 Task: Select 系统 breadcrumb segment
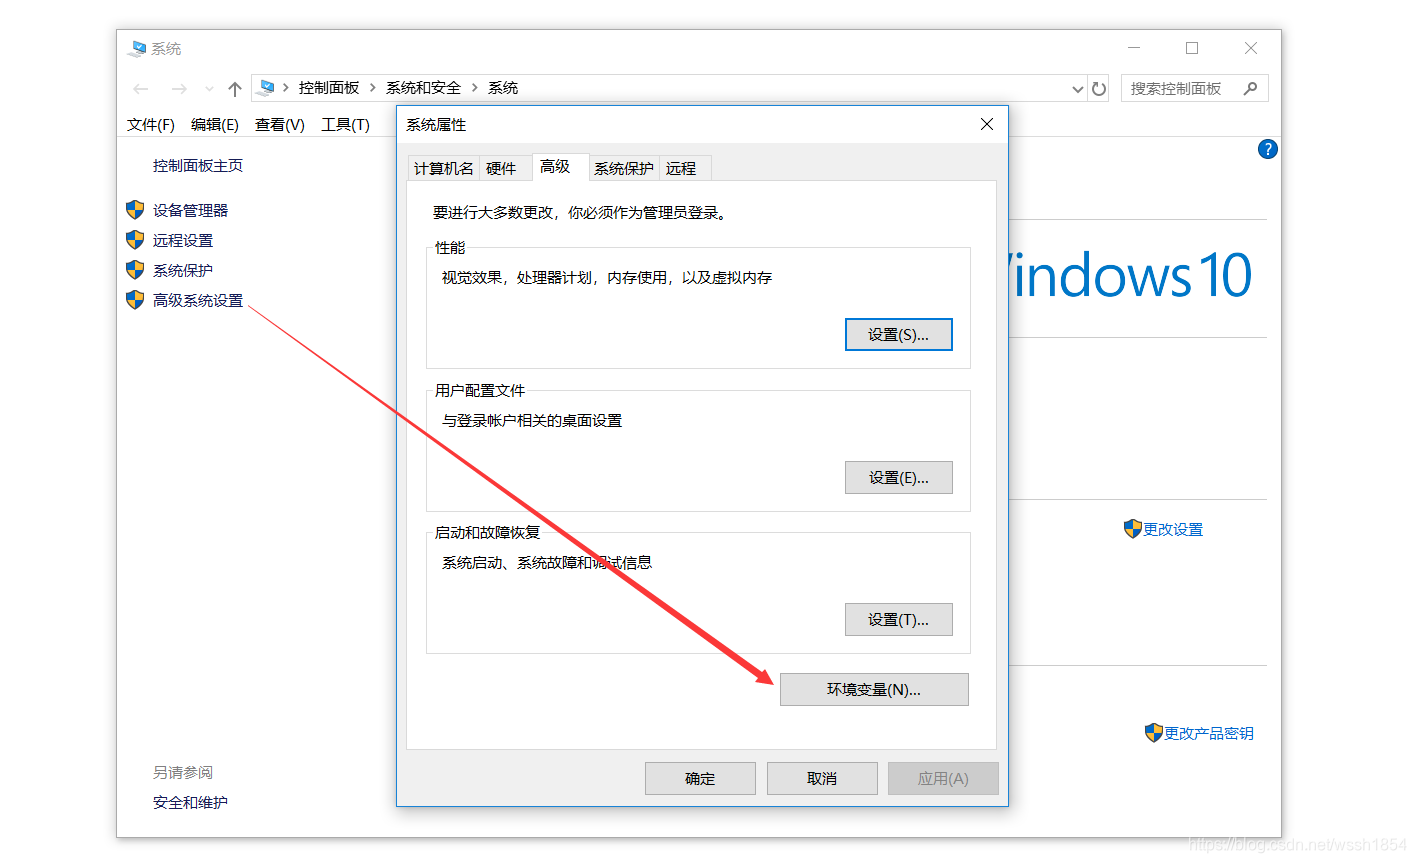click(x=503, y=88)
